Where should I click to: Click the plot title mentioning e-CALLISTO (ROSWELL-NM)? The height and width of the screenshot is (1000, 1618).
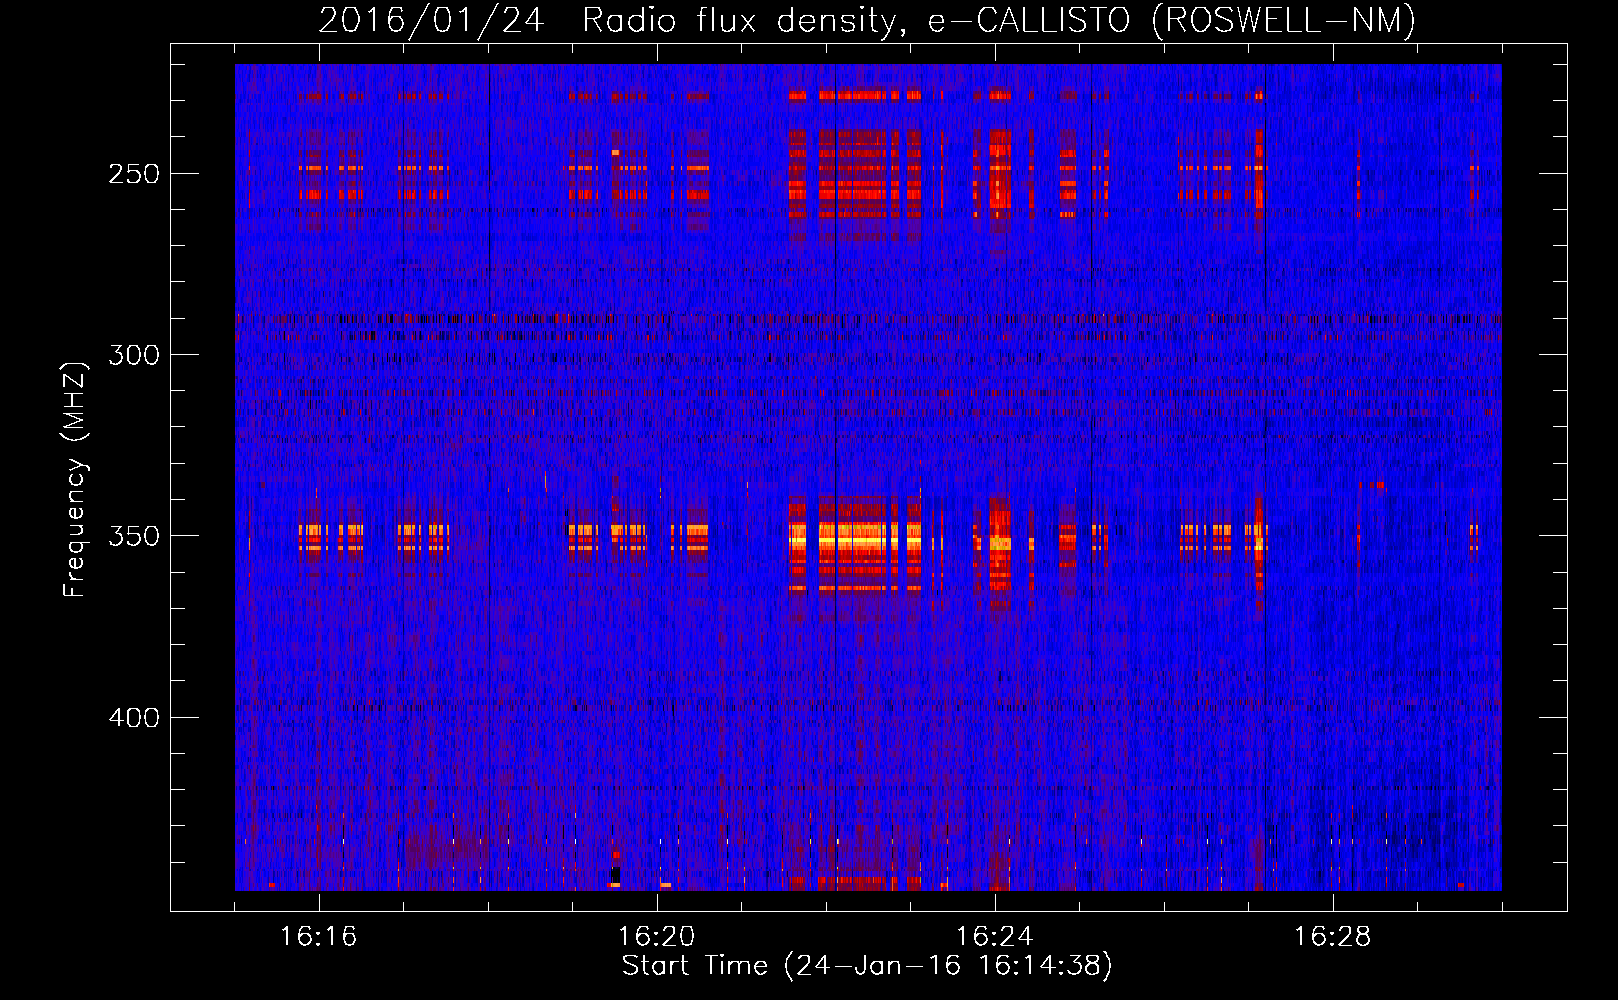click(867, 20)
